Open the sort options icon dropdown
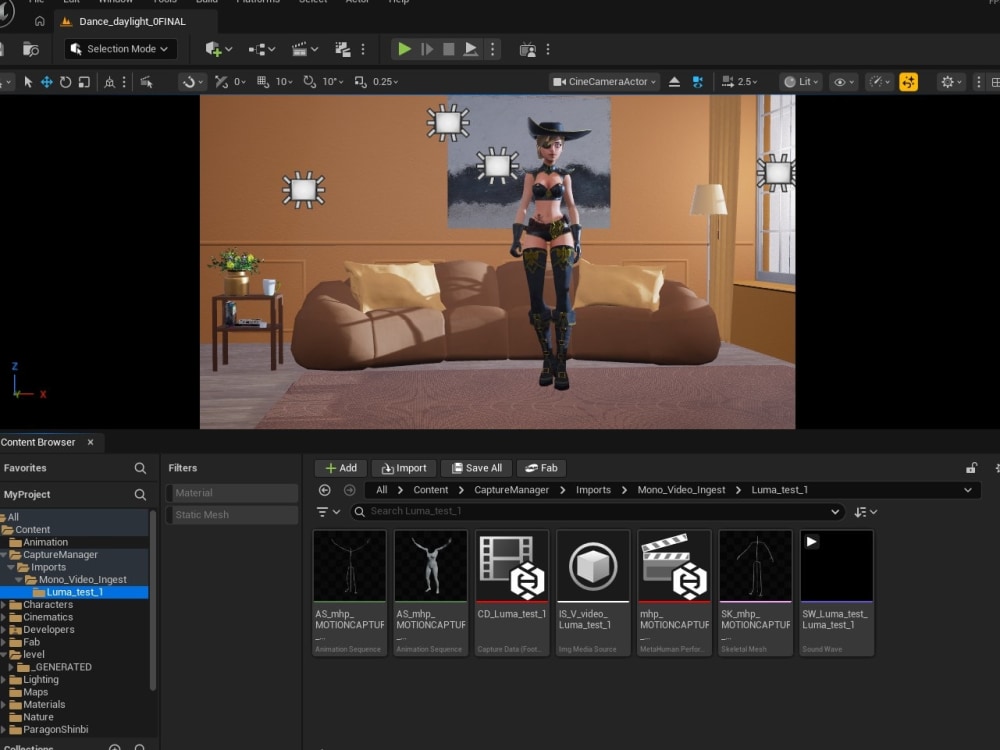Image resolution: width=1000 pixels, height=750 pixels. point(865,511)
